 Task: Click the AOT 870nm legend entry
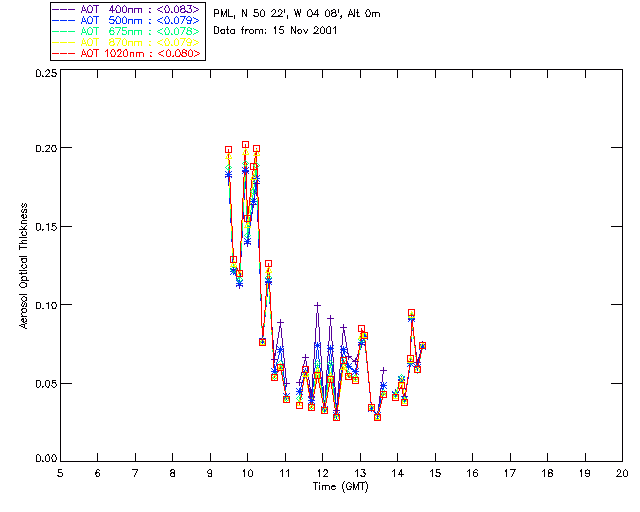[127, 42]
